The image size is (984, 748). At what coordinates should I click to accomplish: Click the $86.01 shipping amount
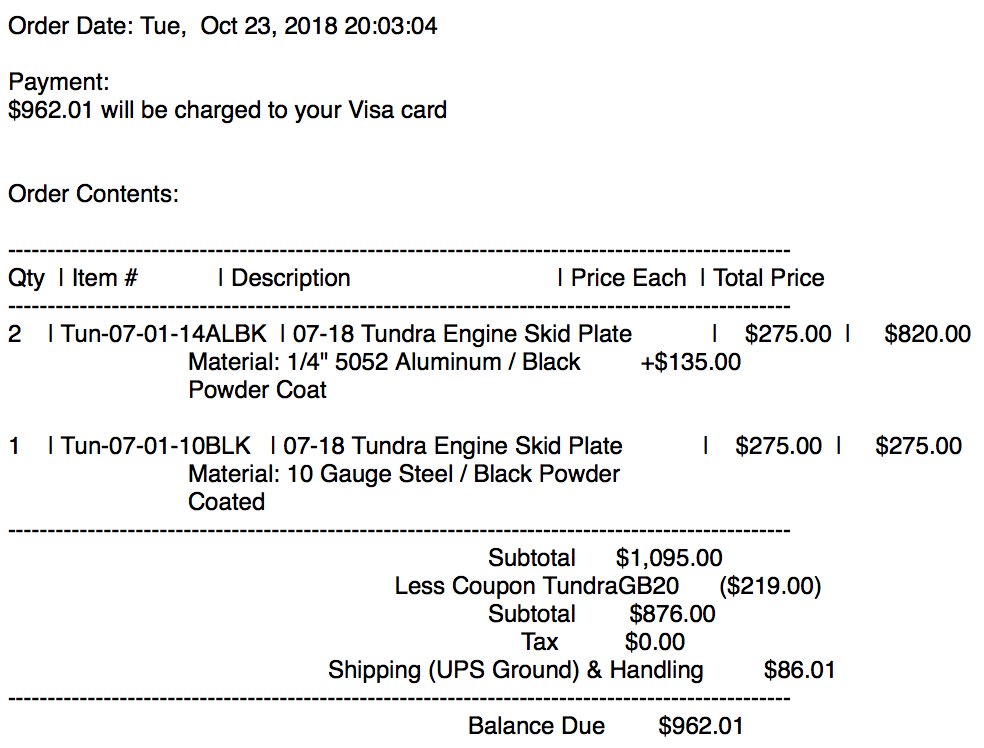799,670
